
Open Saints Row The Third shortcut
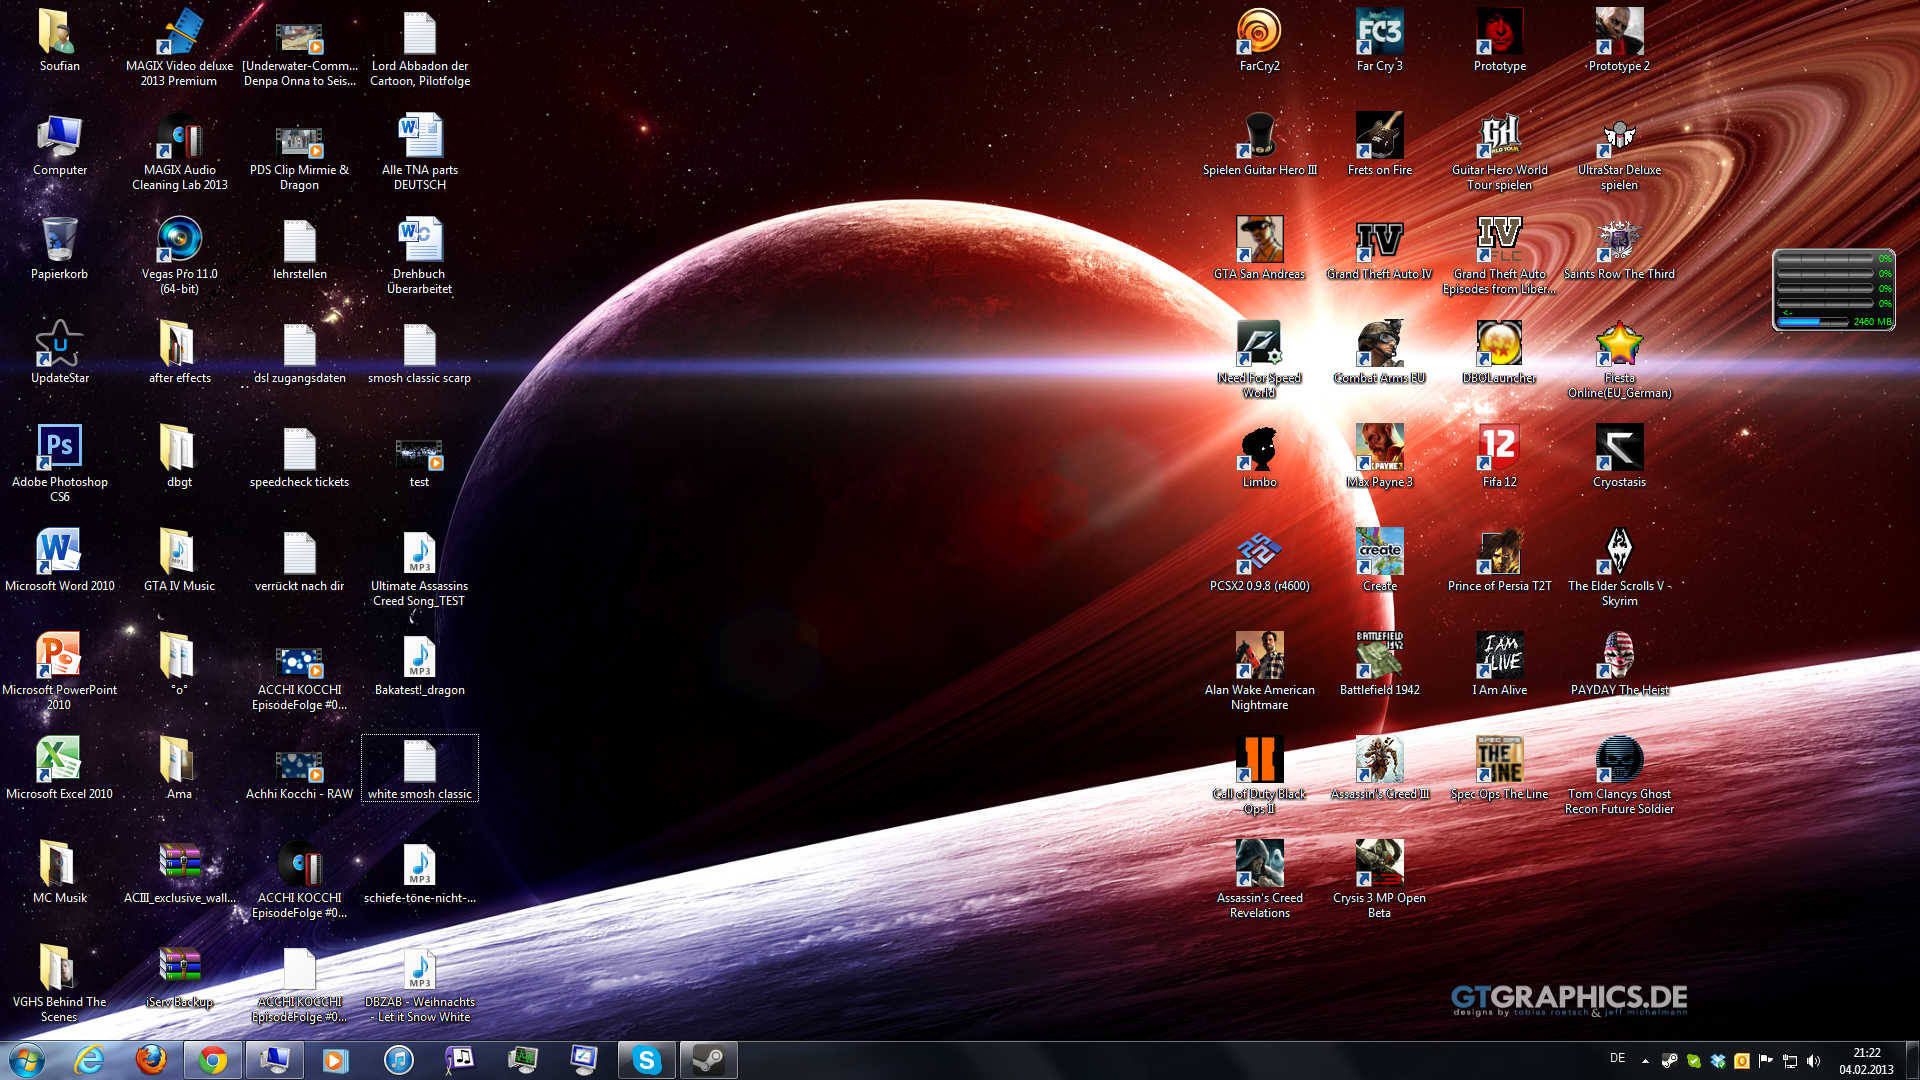click(1619, 248)
